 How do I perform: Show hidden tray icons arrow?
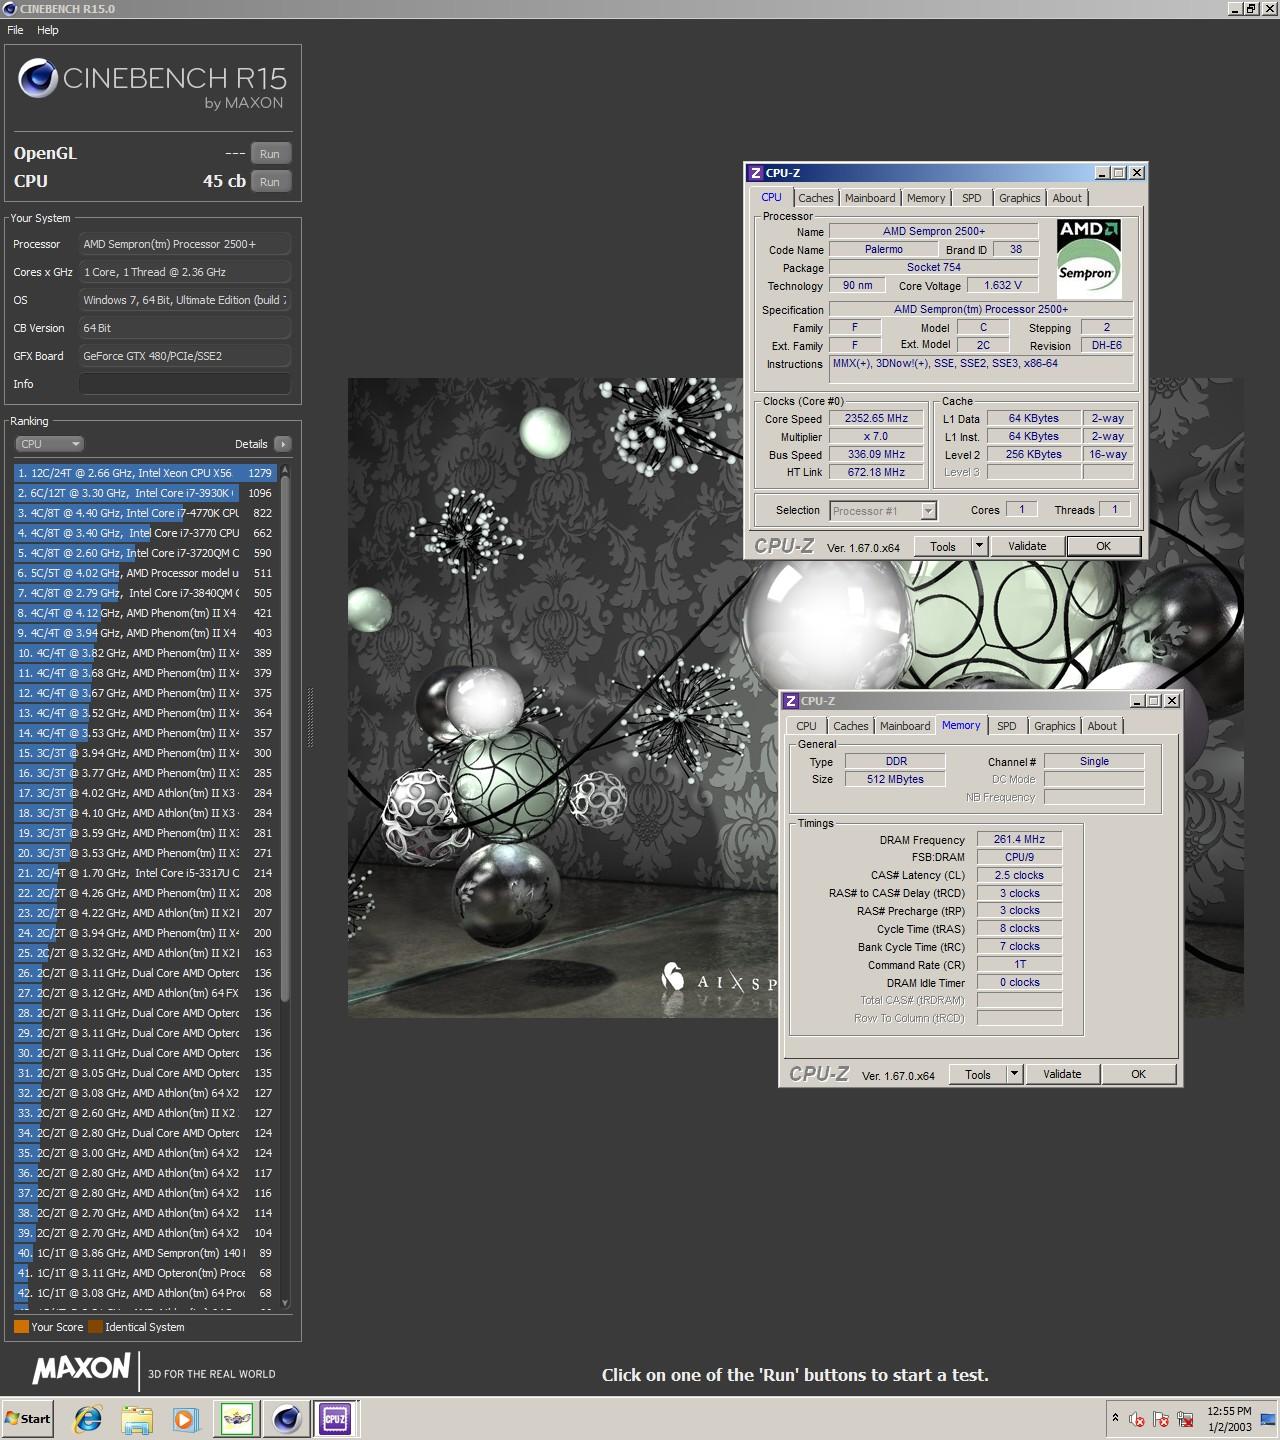1115,1418
